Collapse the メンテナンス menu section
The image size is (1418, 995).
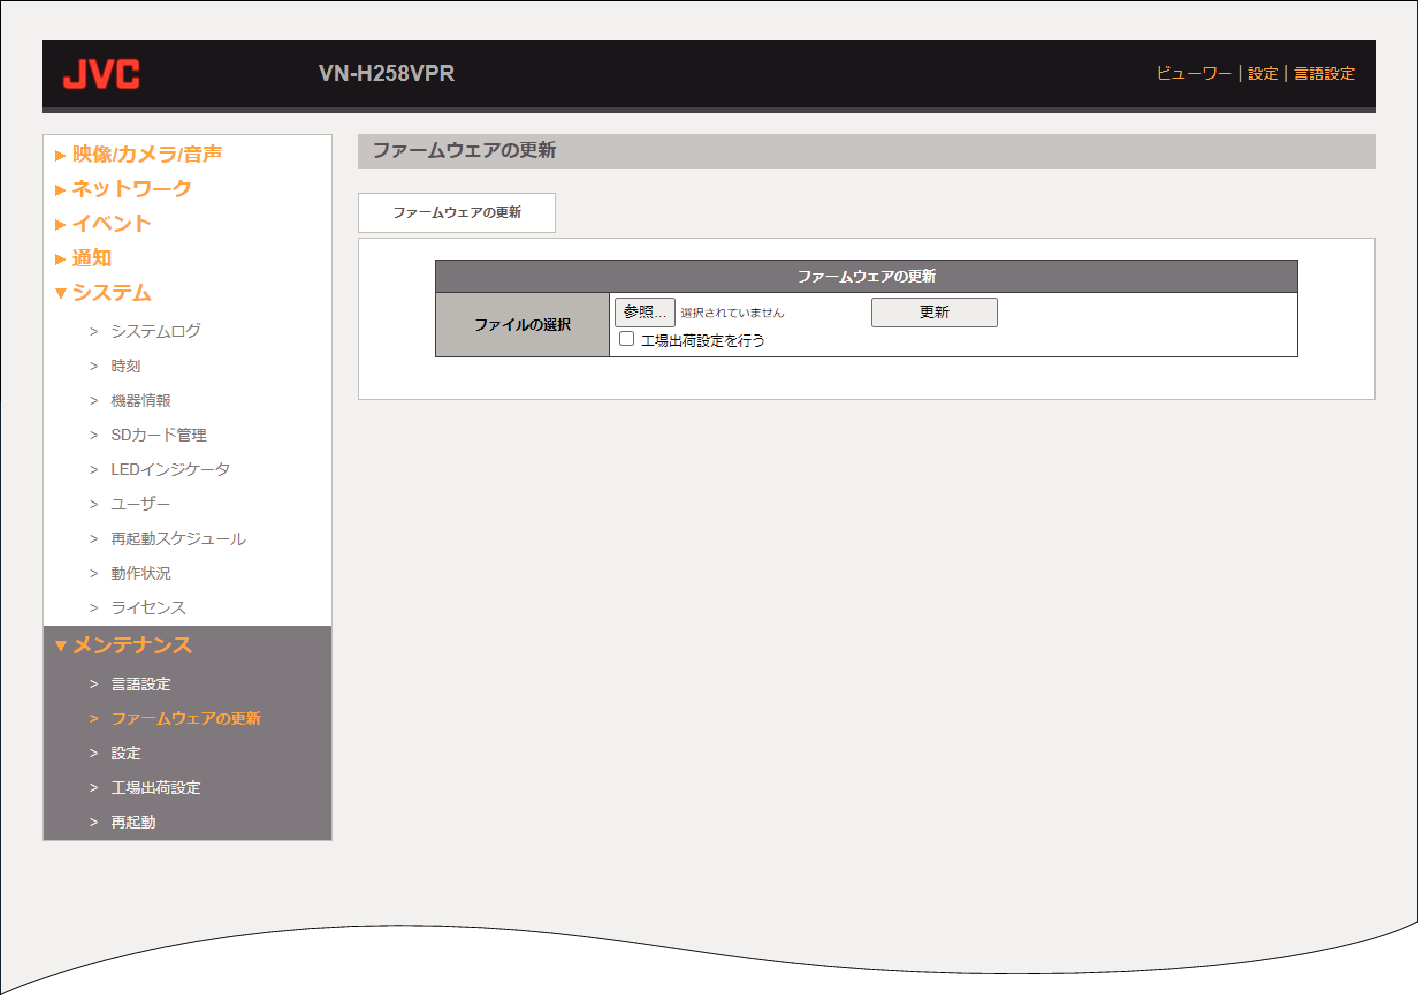click(x=131, y=645)
